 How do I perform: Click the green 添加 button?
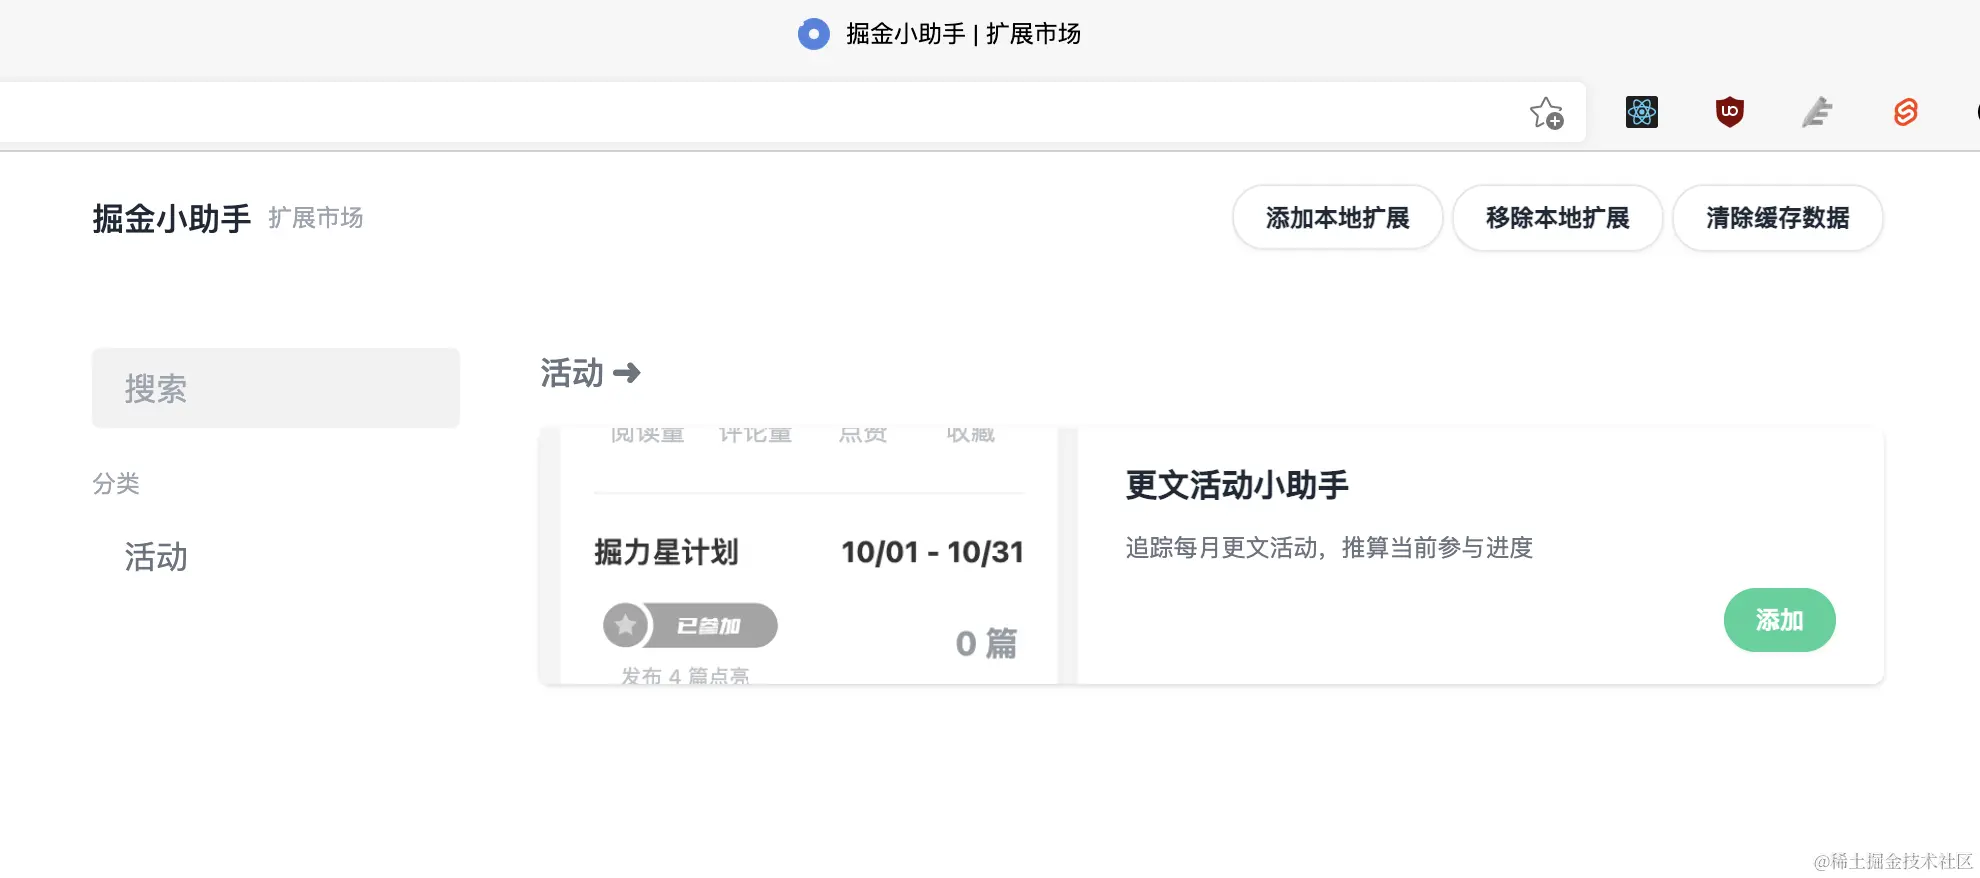1779,620
